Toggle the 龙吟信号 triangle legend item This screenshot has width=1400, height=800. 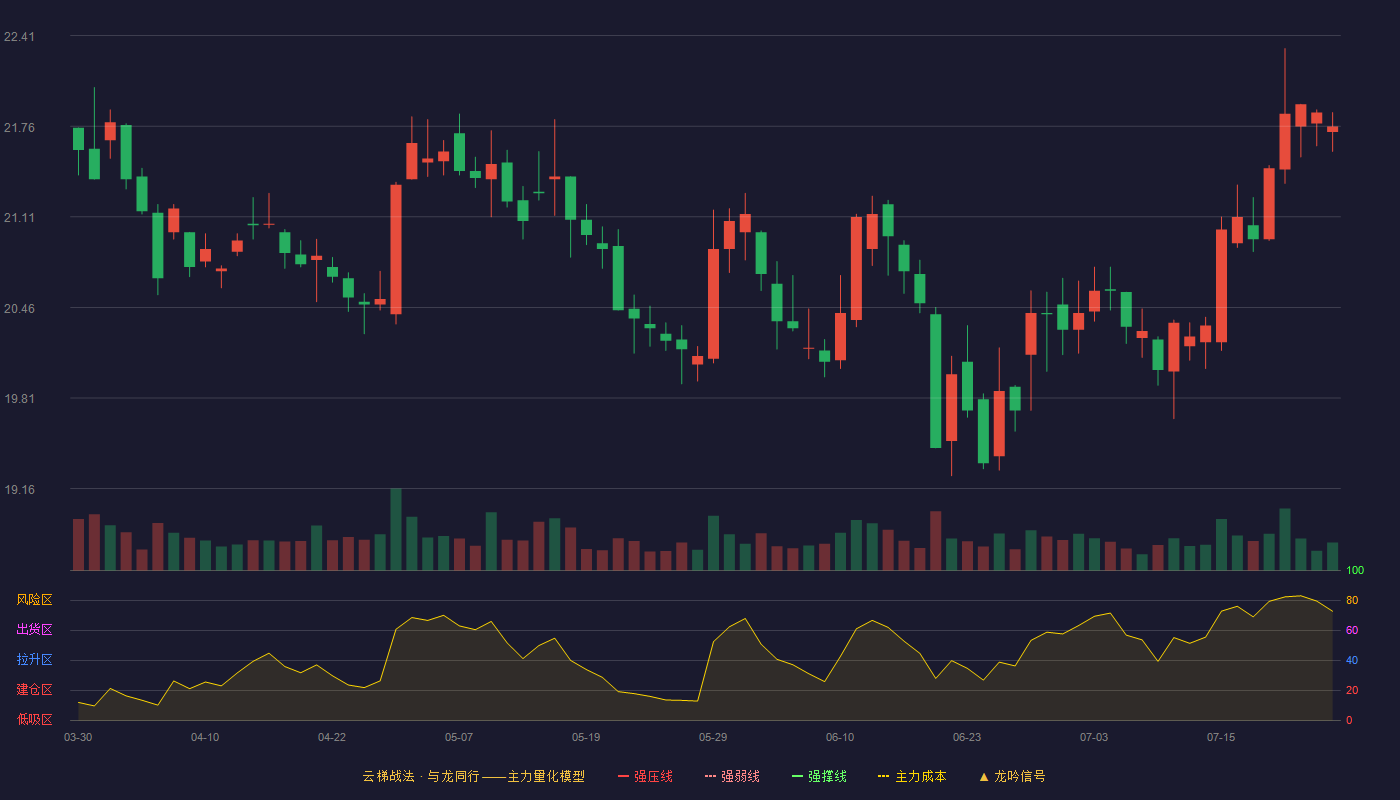[1012, 776]
